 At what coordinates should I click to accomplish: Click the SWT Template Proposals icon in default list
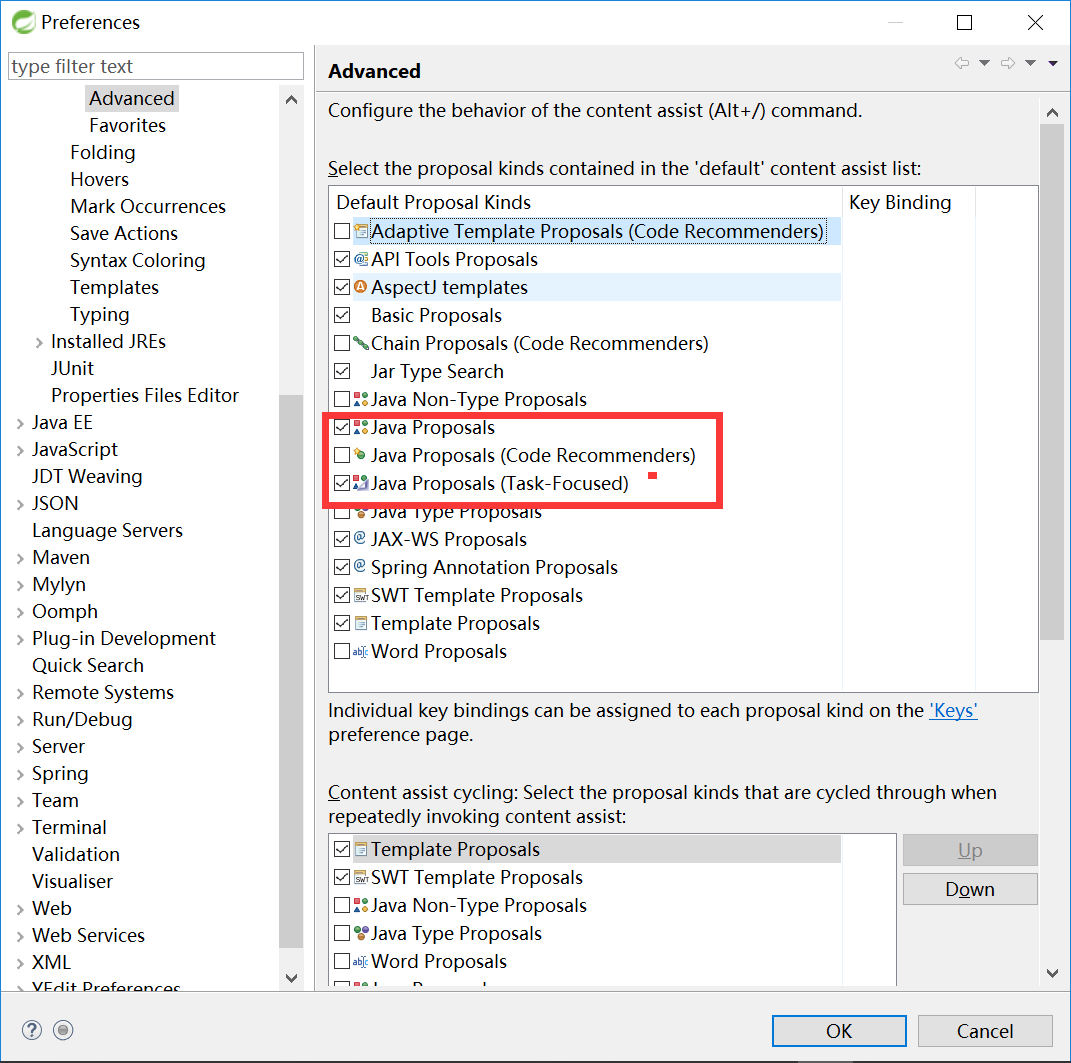[x=361, y=596]
